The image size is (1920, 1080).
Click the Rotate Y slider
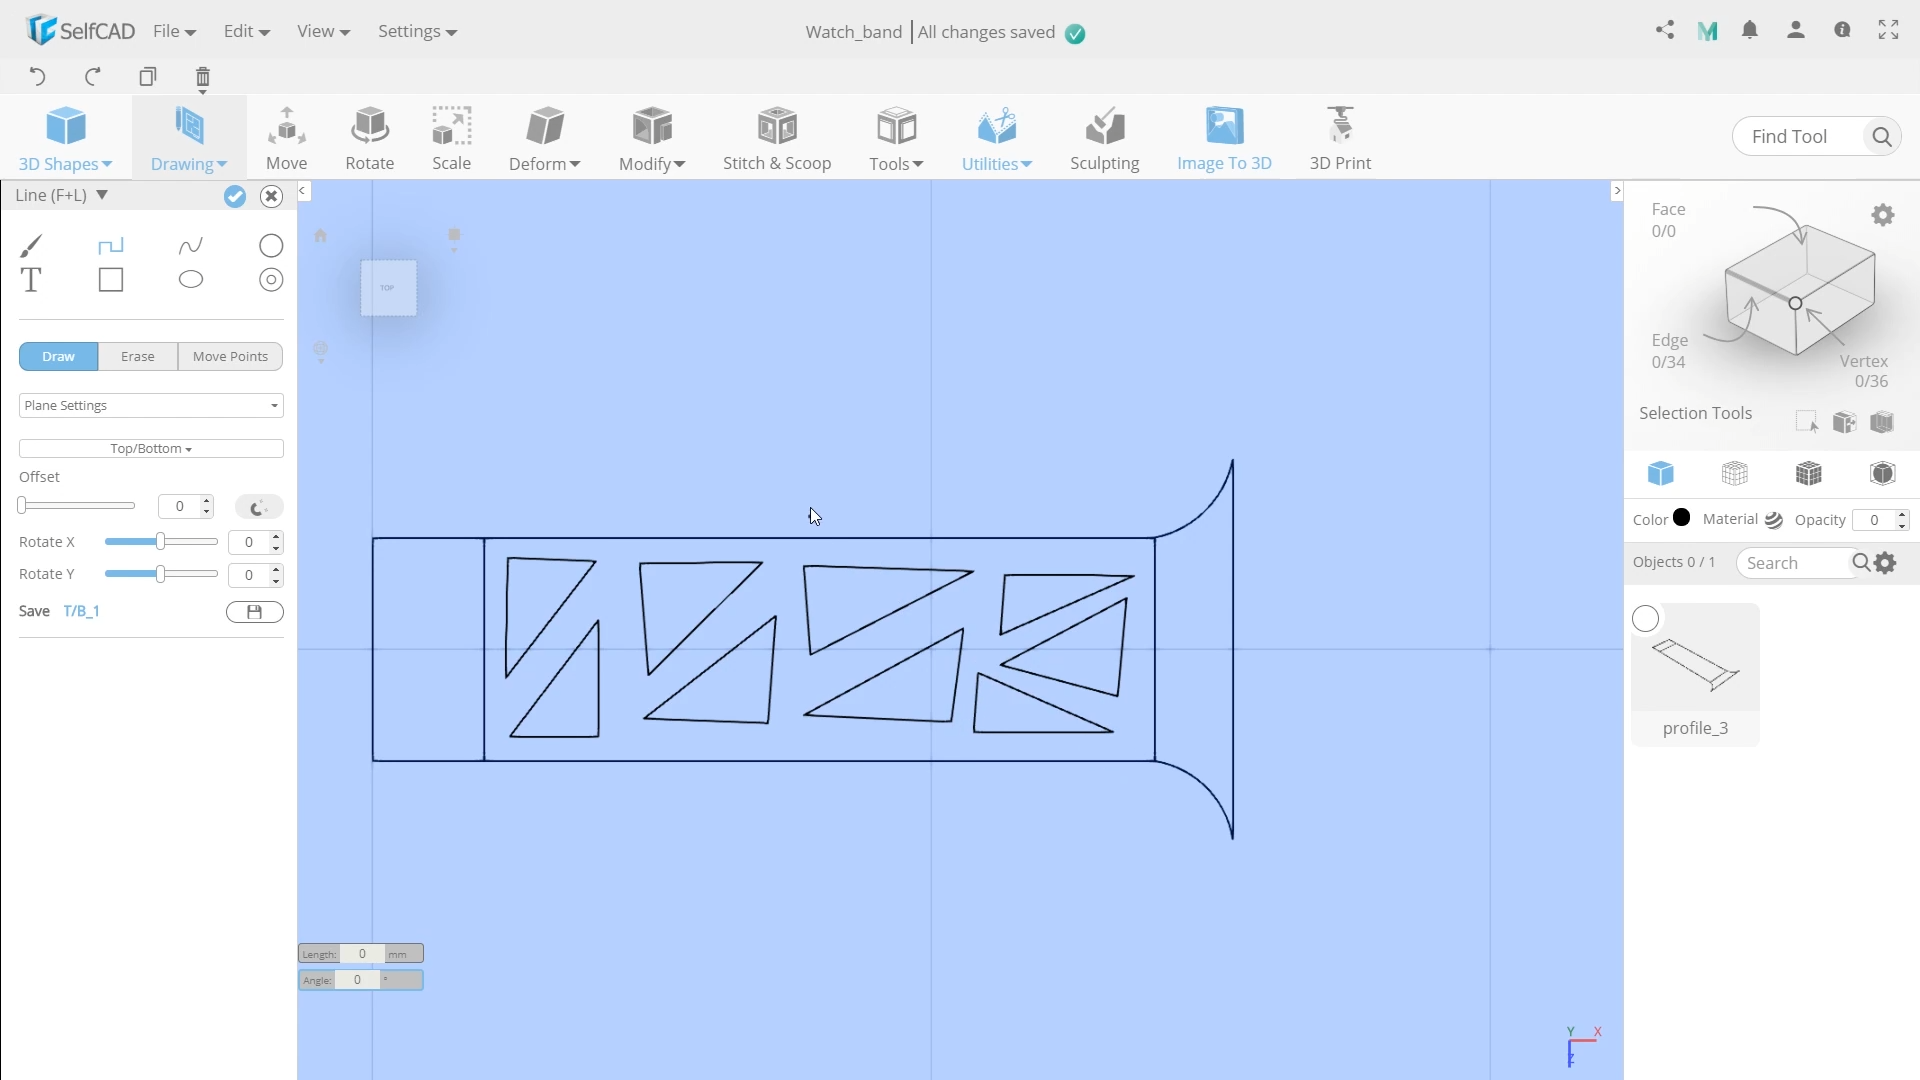(x=161, y=574)
